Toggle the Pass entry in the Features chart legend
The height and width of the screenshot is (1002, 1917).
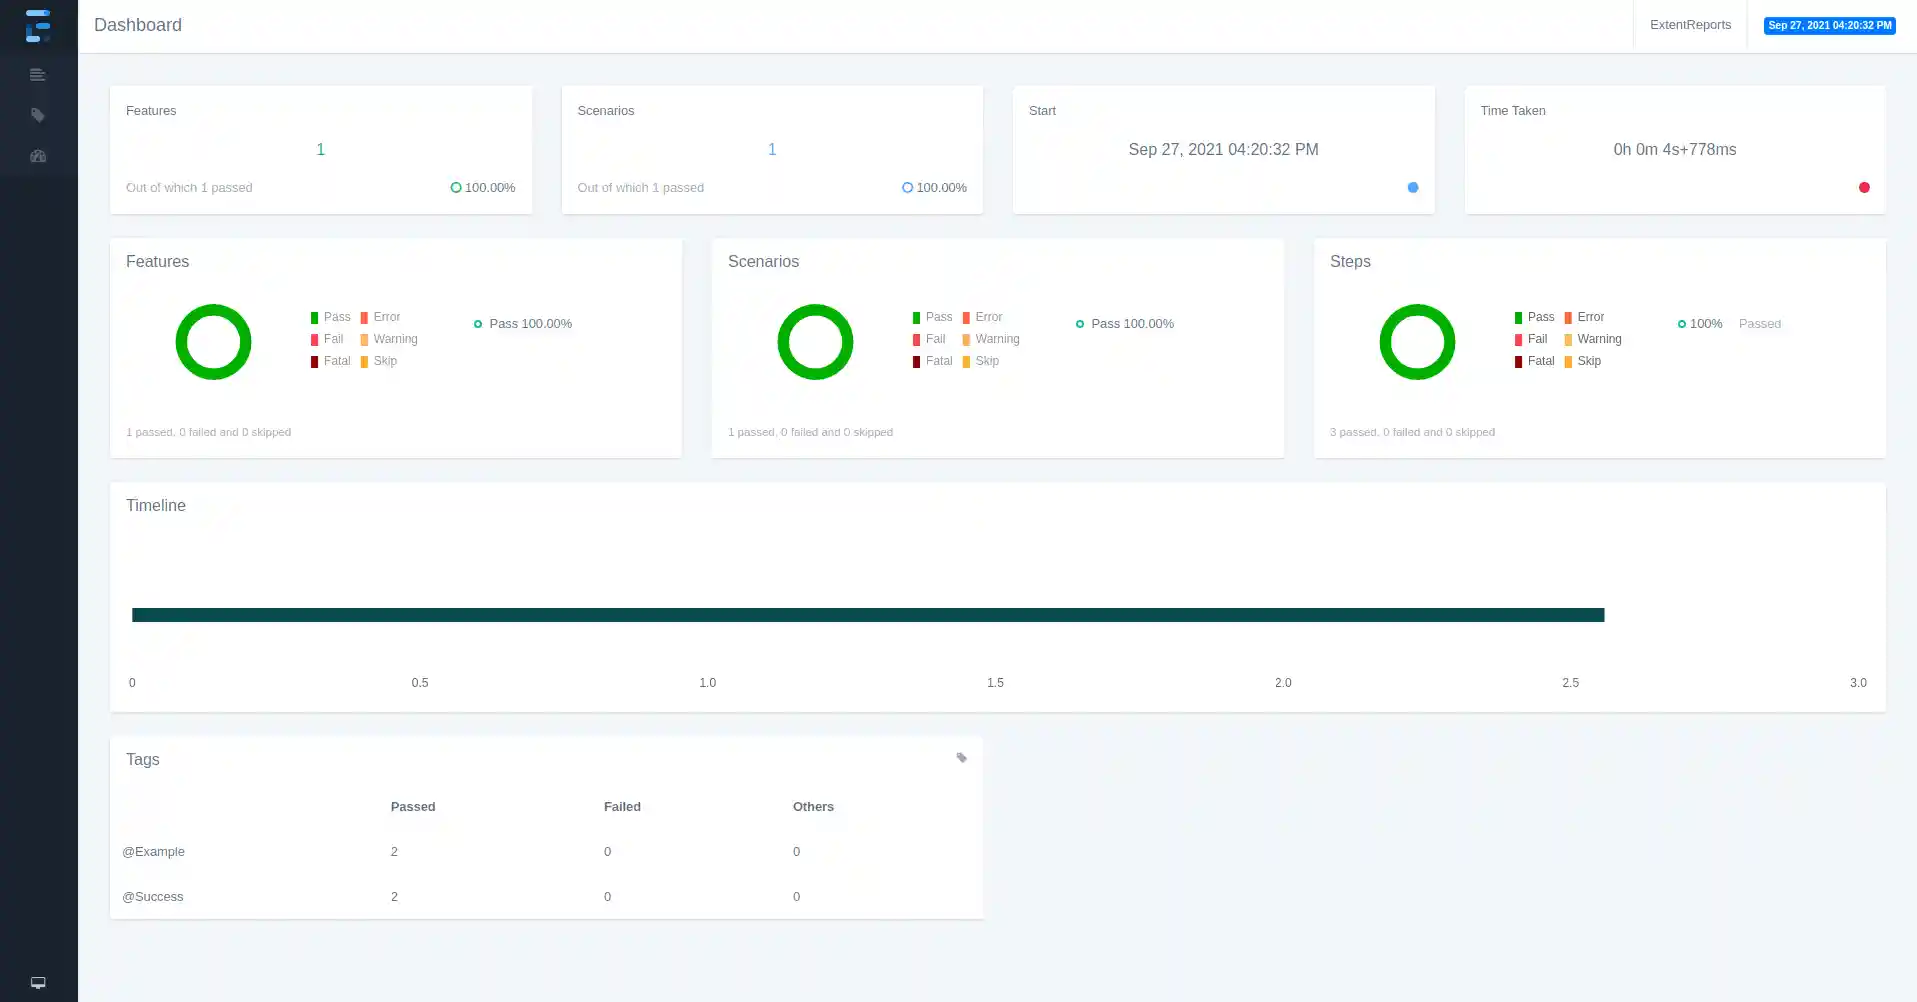[331, 317]
